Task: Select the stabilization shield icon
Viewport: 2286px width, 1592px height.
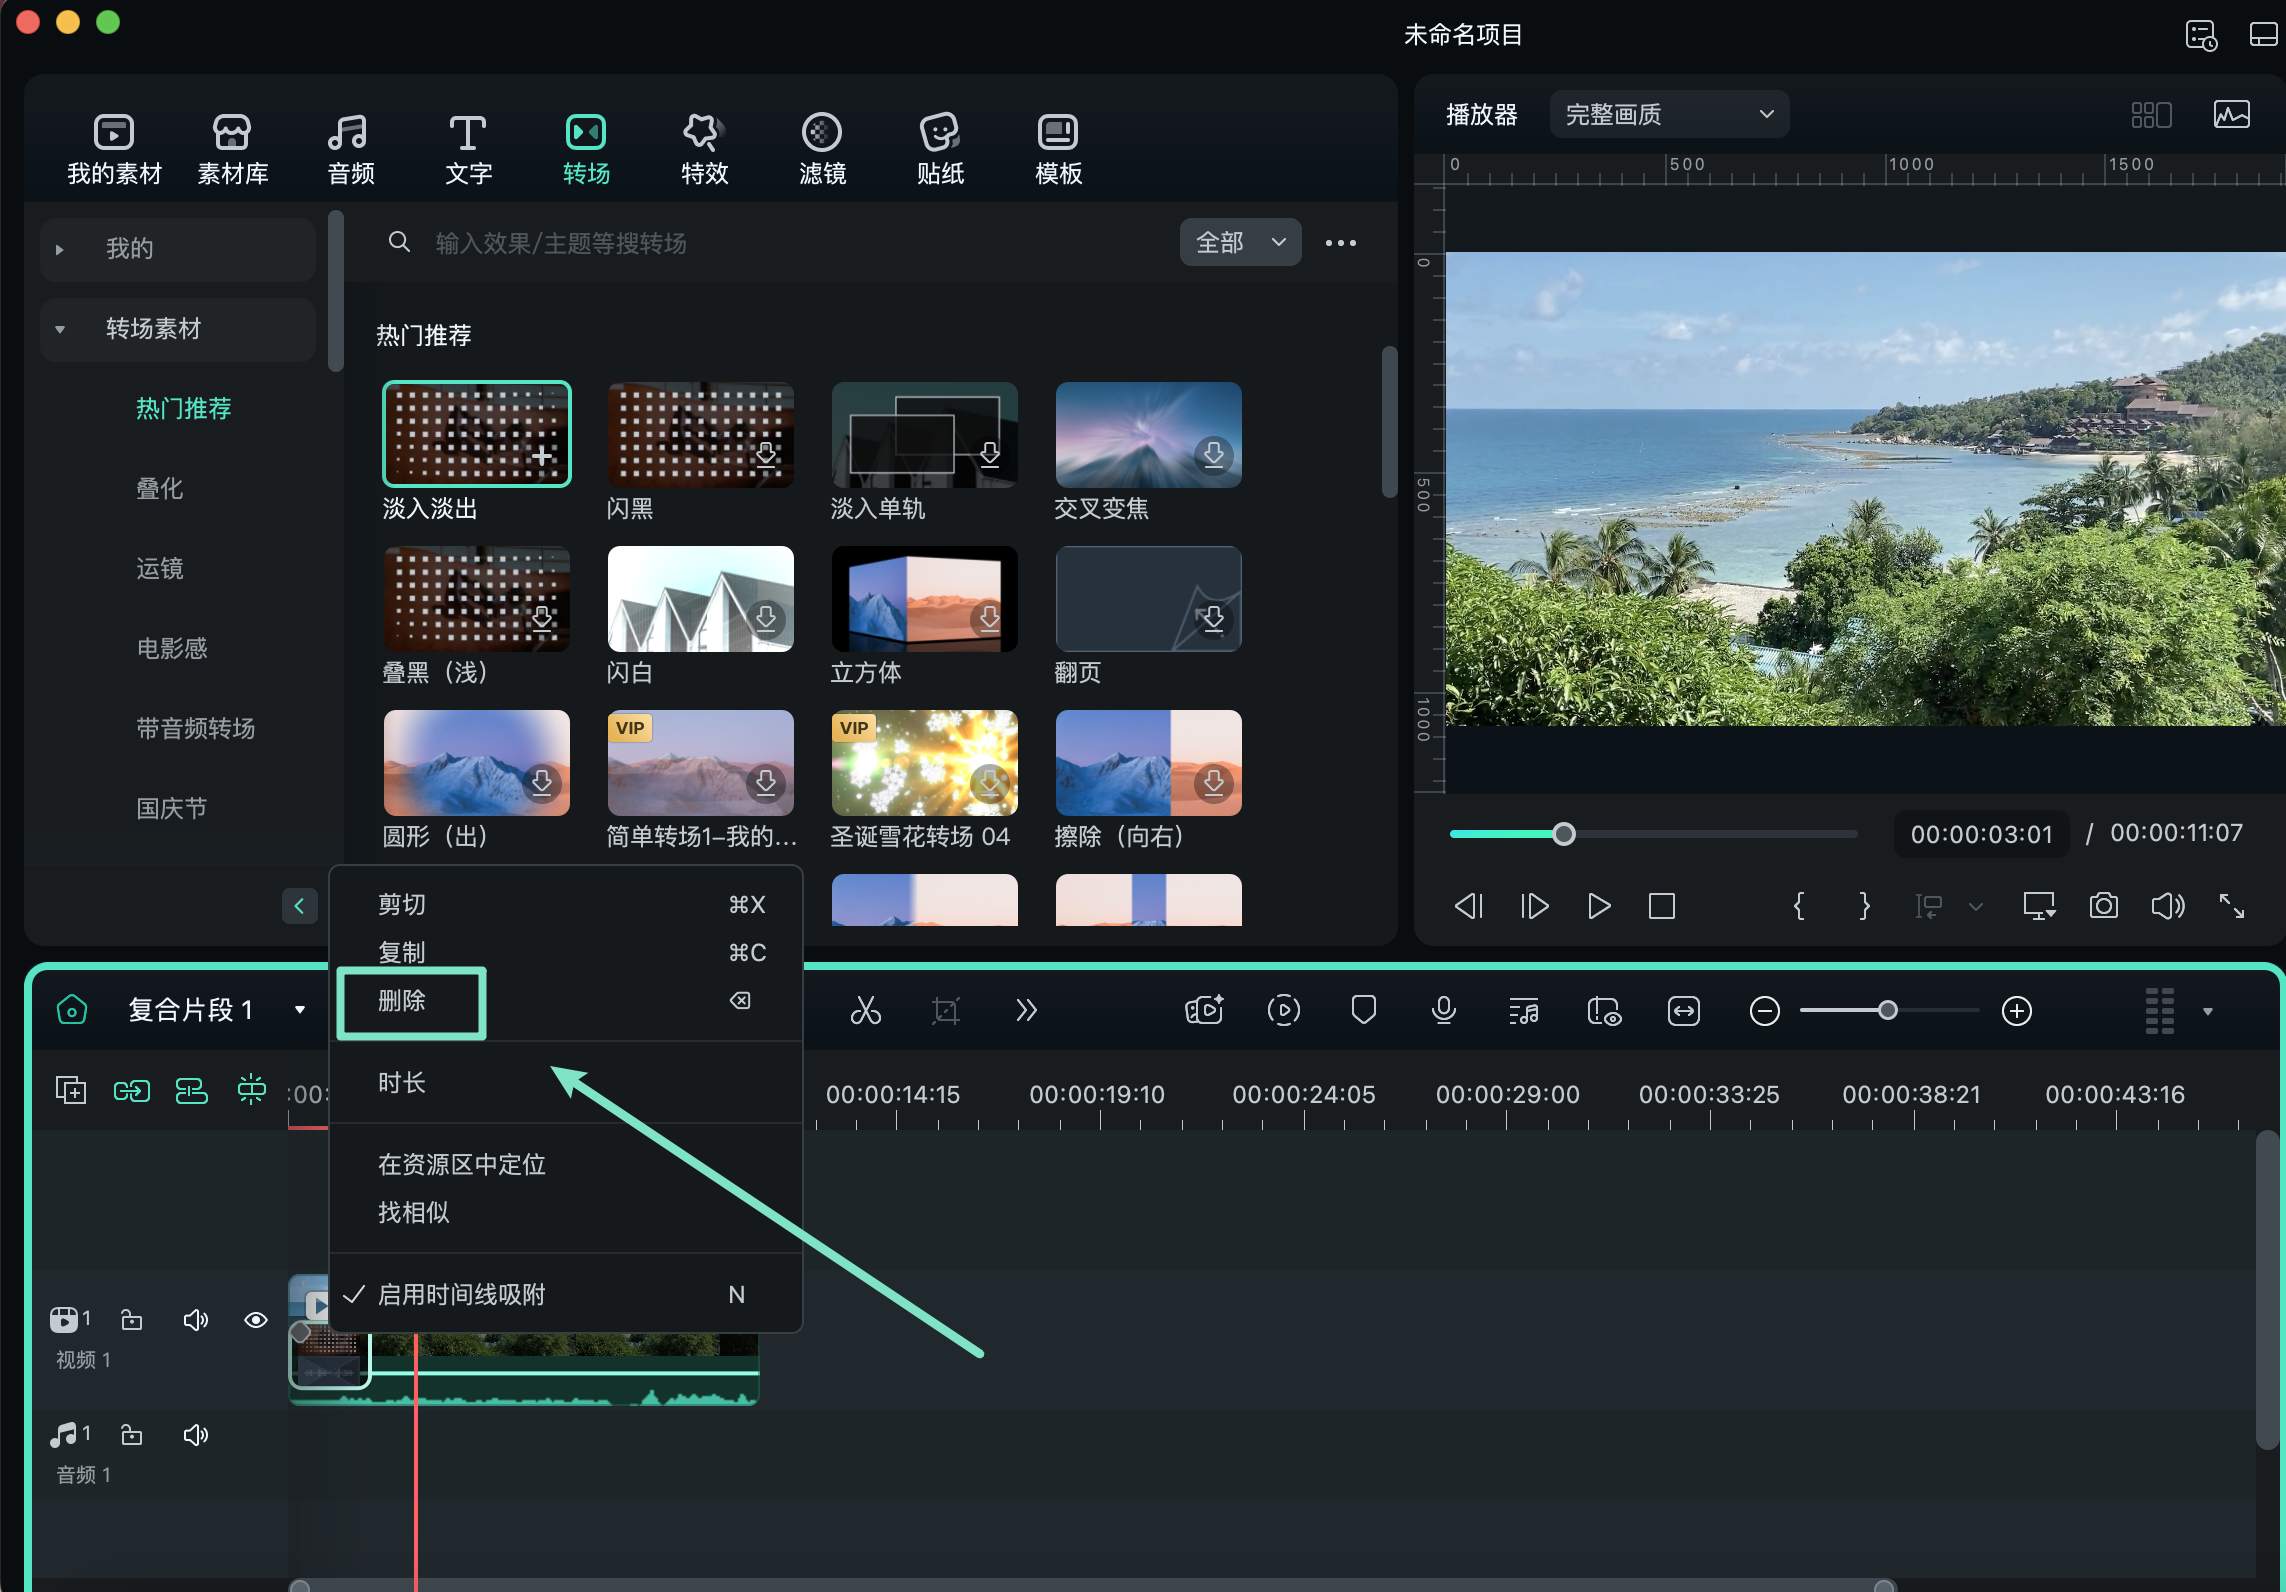Action: [1364, 1008]
